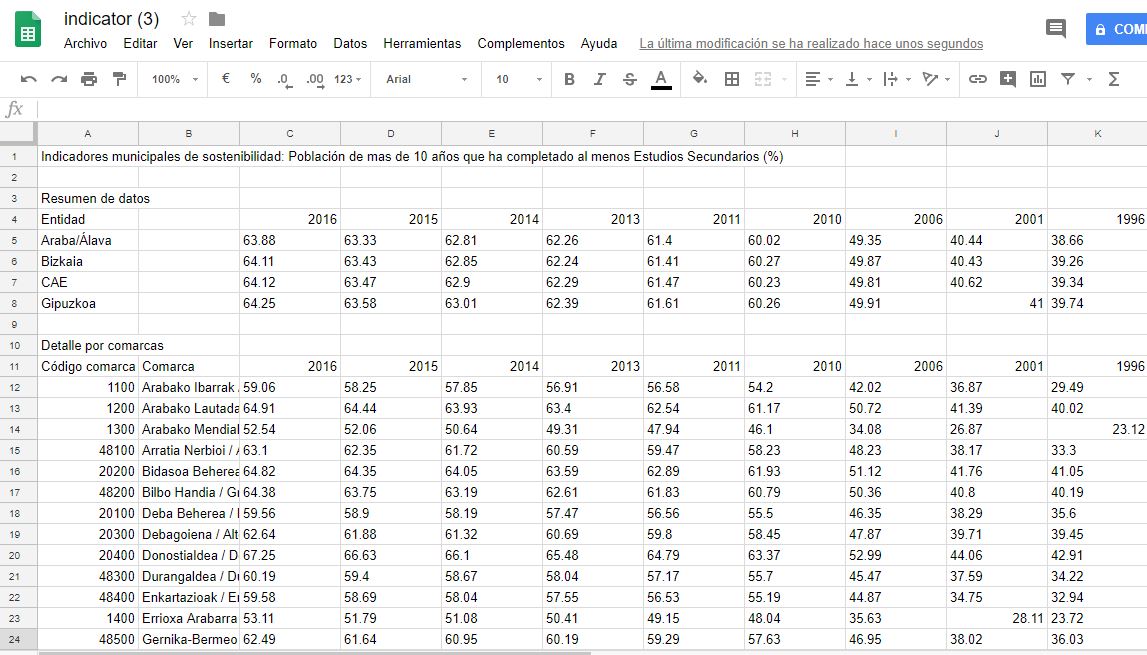The width and height of the screenshot is (1147, 655).
Task: Open the Editar menu
Action: [140, 43]
